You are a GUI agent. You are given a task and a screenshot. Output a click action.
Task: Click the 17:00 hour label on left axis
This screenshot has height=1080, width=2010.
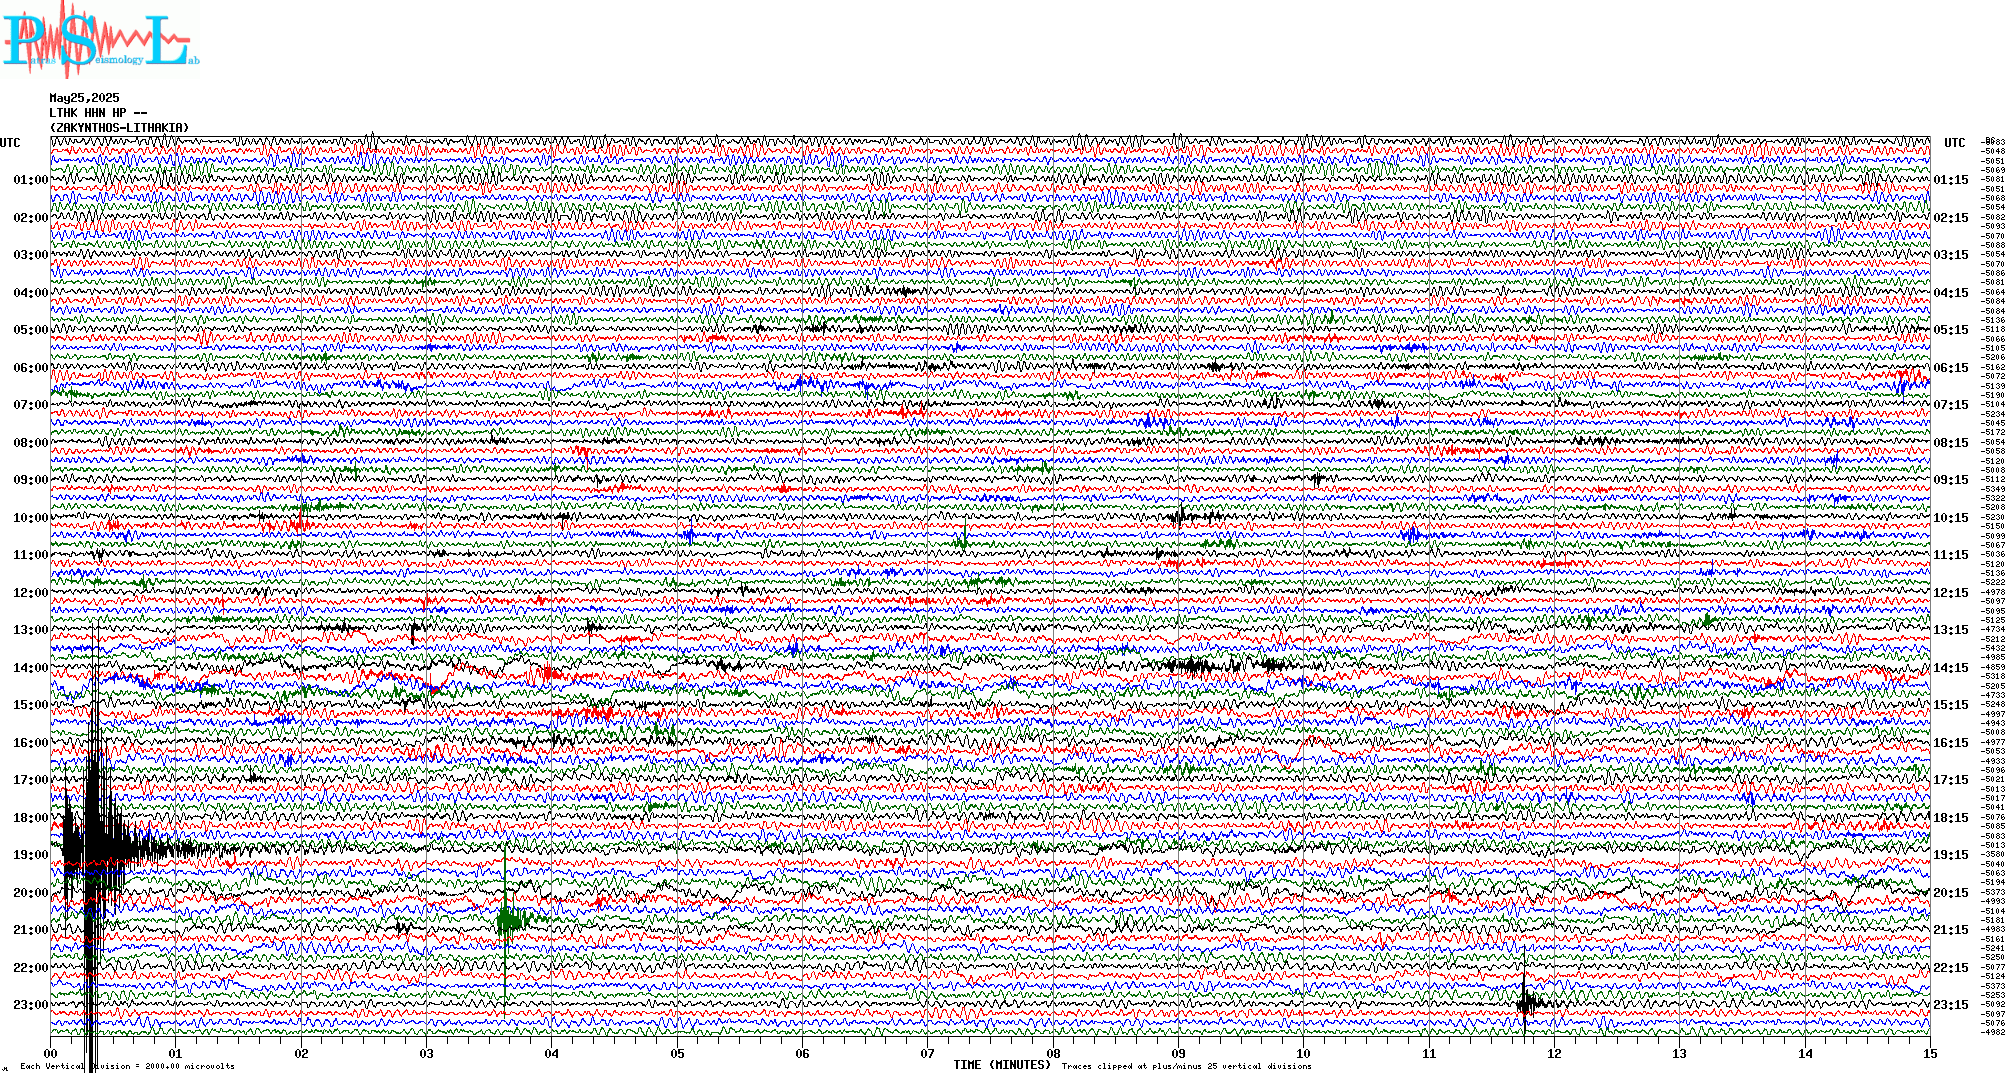coord(30,780)
